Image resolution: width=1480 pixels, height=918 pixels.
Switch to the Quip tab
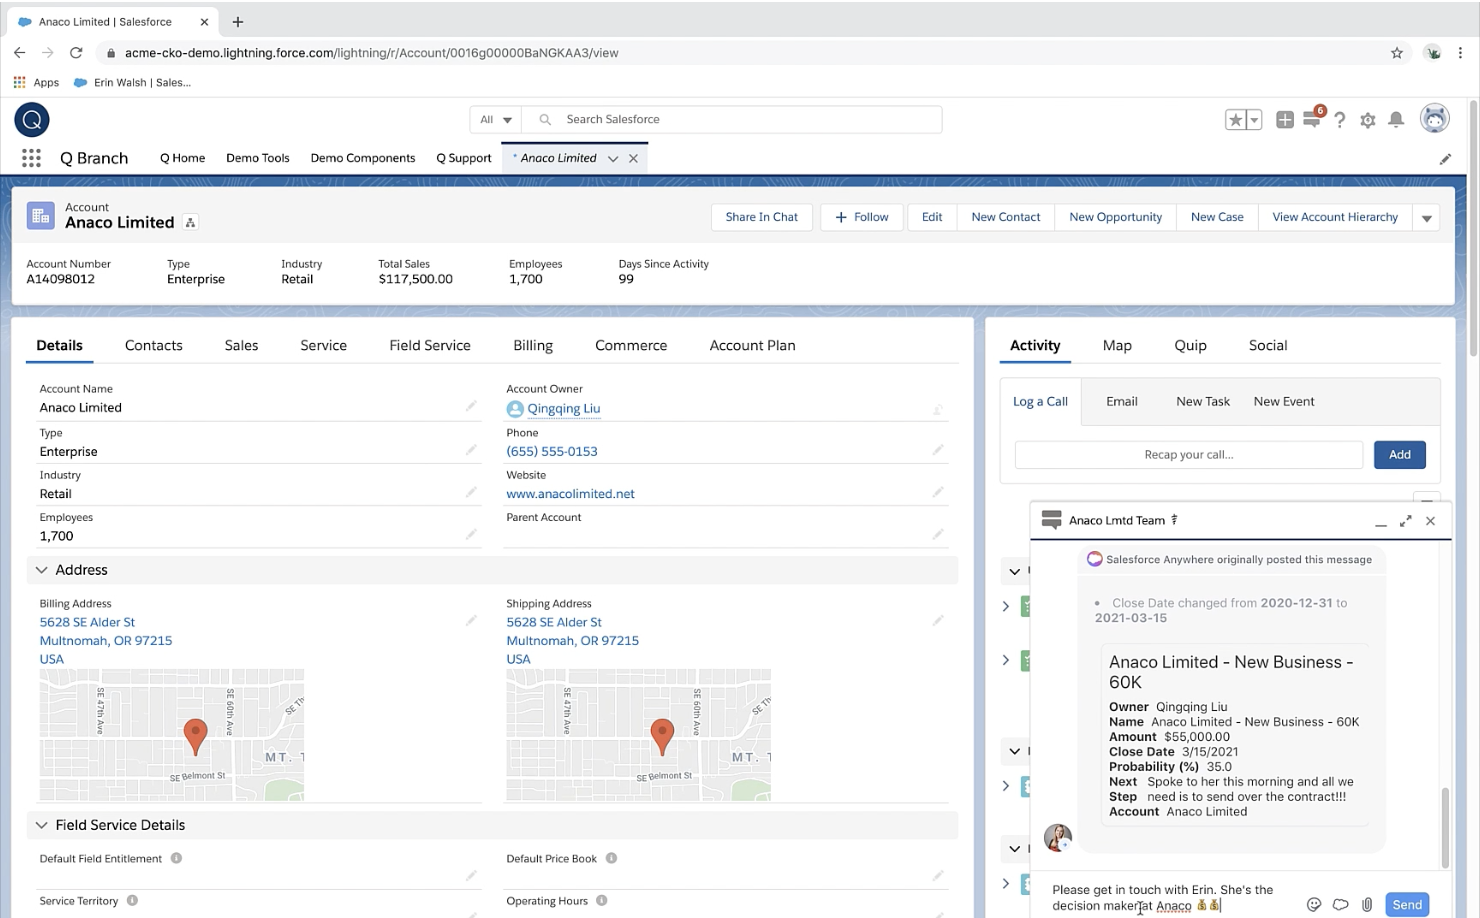click(1190, 345)
